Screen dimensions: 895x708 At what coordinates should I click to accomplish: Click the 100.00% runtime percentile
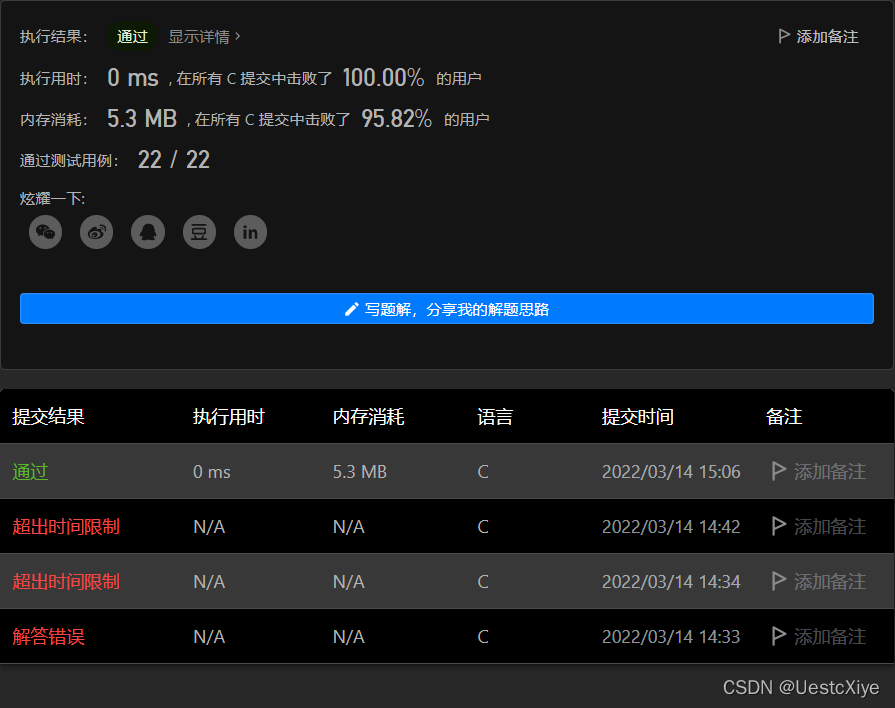pyautogui.click(x=383, y=77)
